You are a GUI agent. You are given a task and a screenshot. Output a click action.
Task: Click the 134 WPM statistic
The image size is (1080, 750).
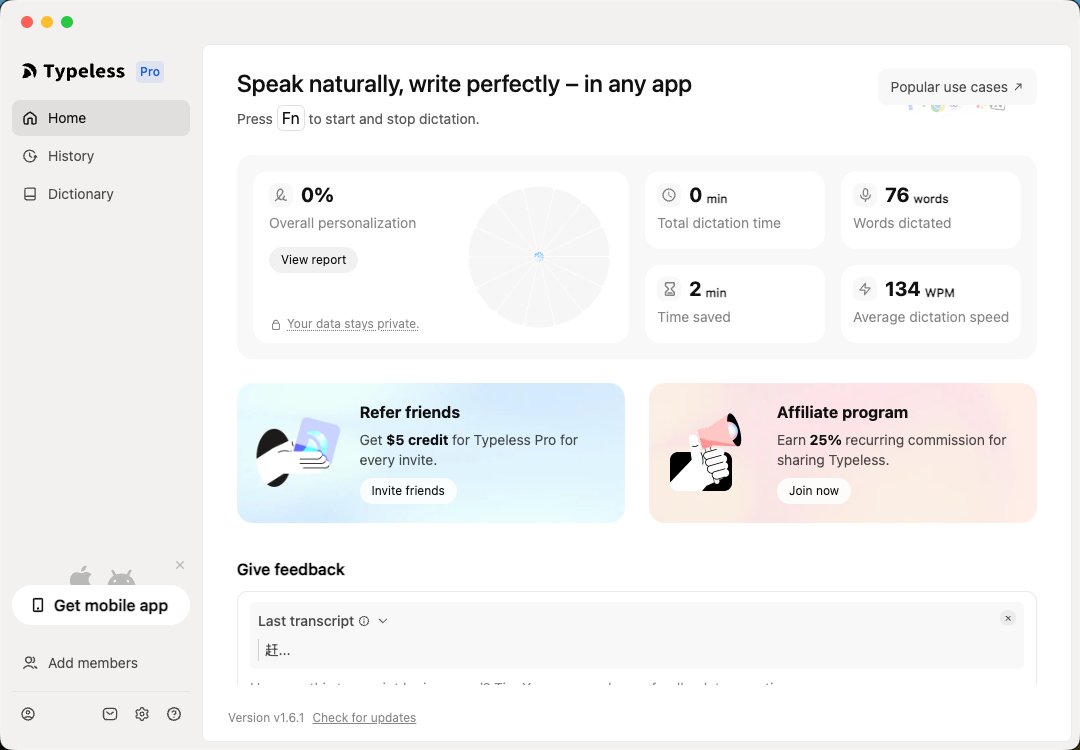920,289
